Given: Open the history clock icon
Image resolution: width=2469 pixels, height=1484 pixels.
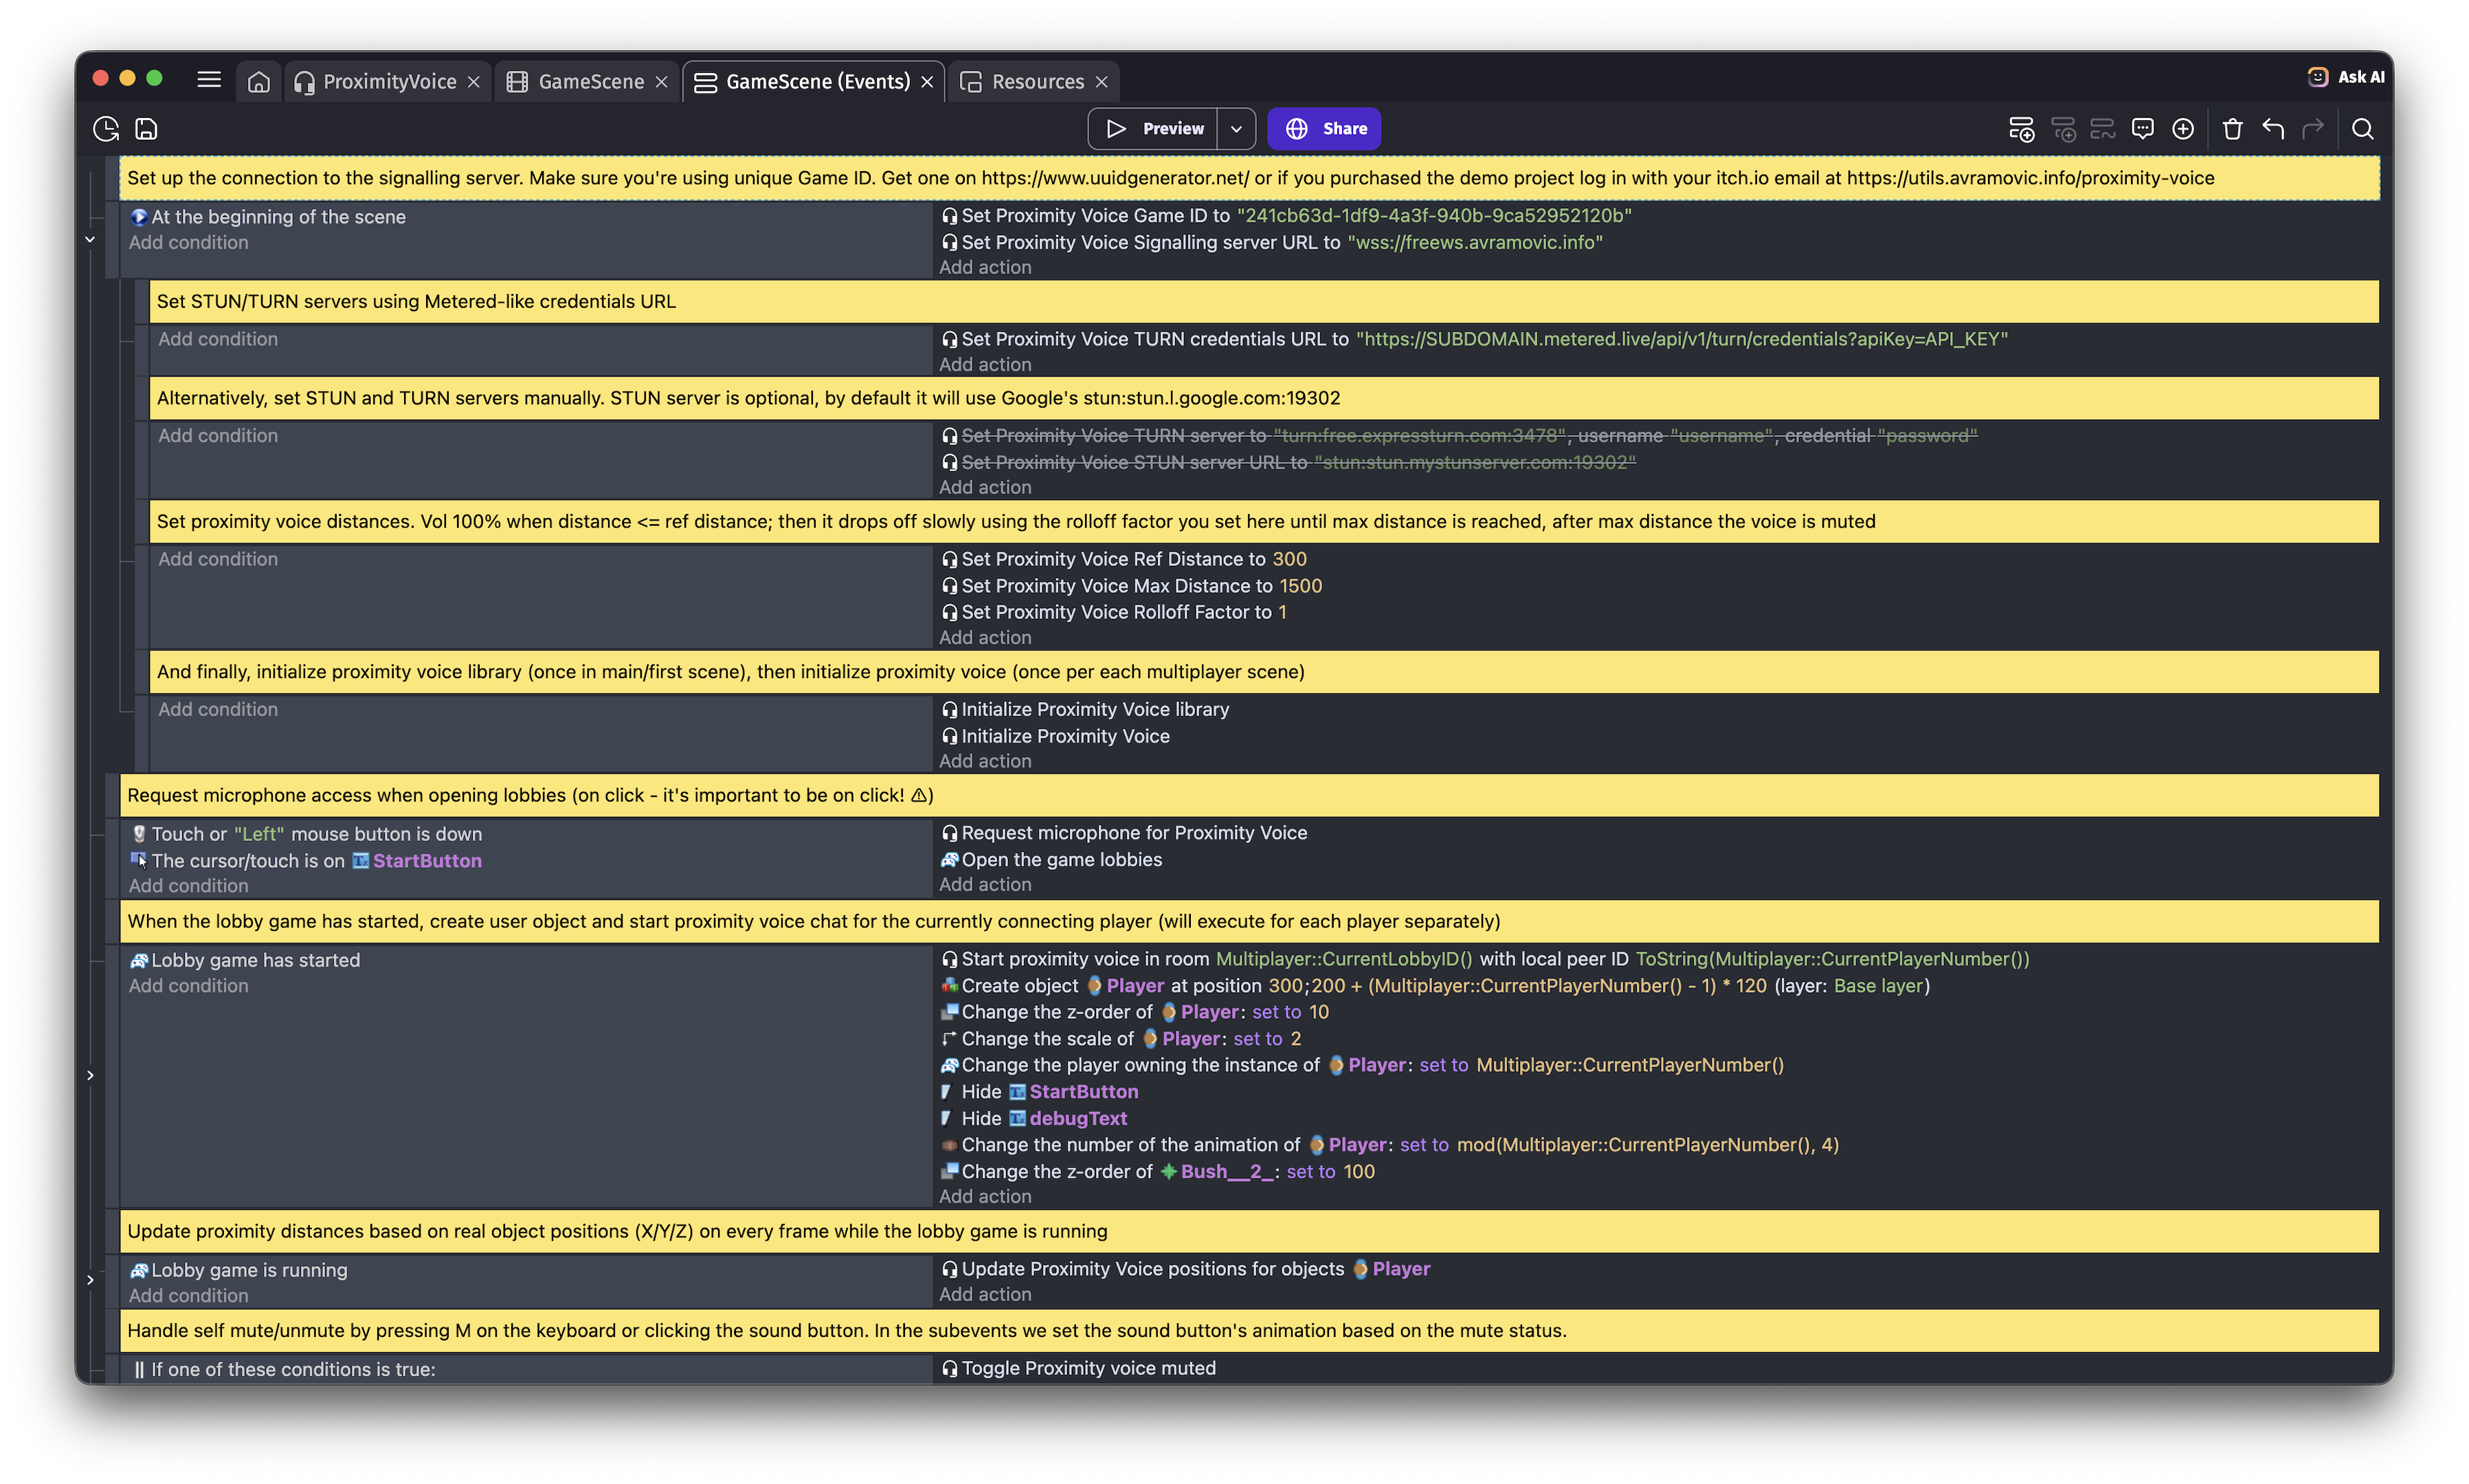Looking at the screenshot, I should coord(106,129).
